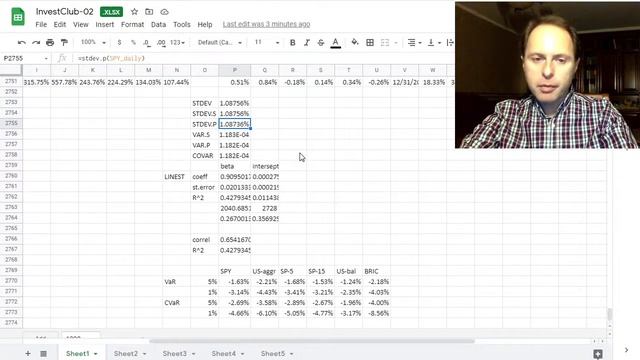Viewport: 640px width, 360px height.
Task: Add a new sheet with plus button
Action: 28,353
